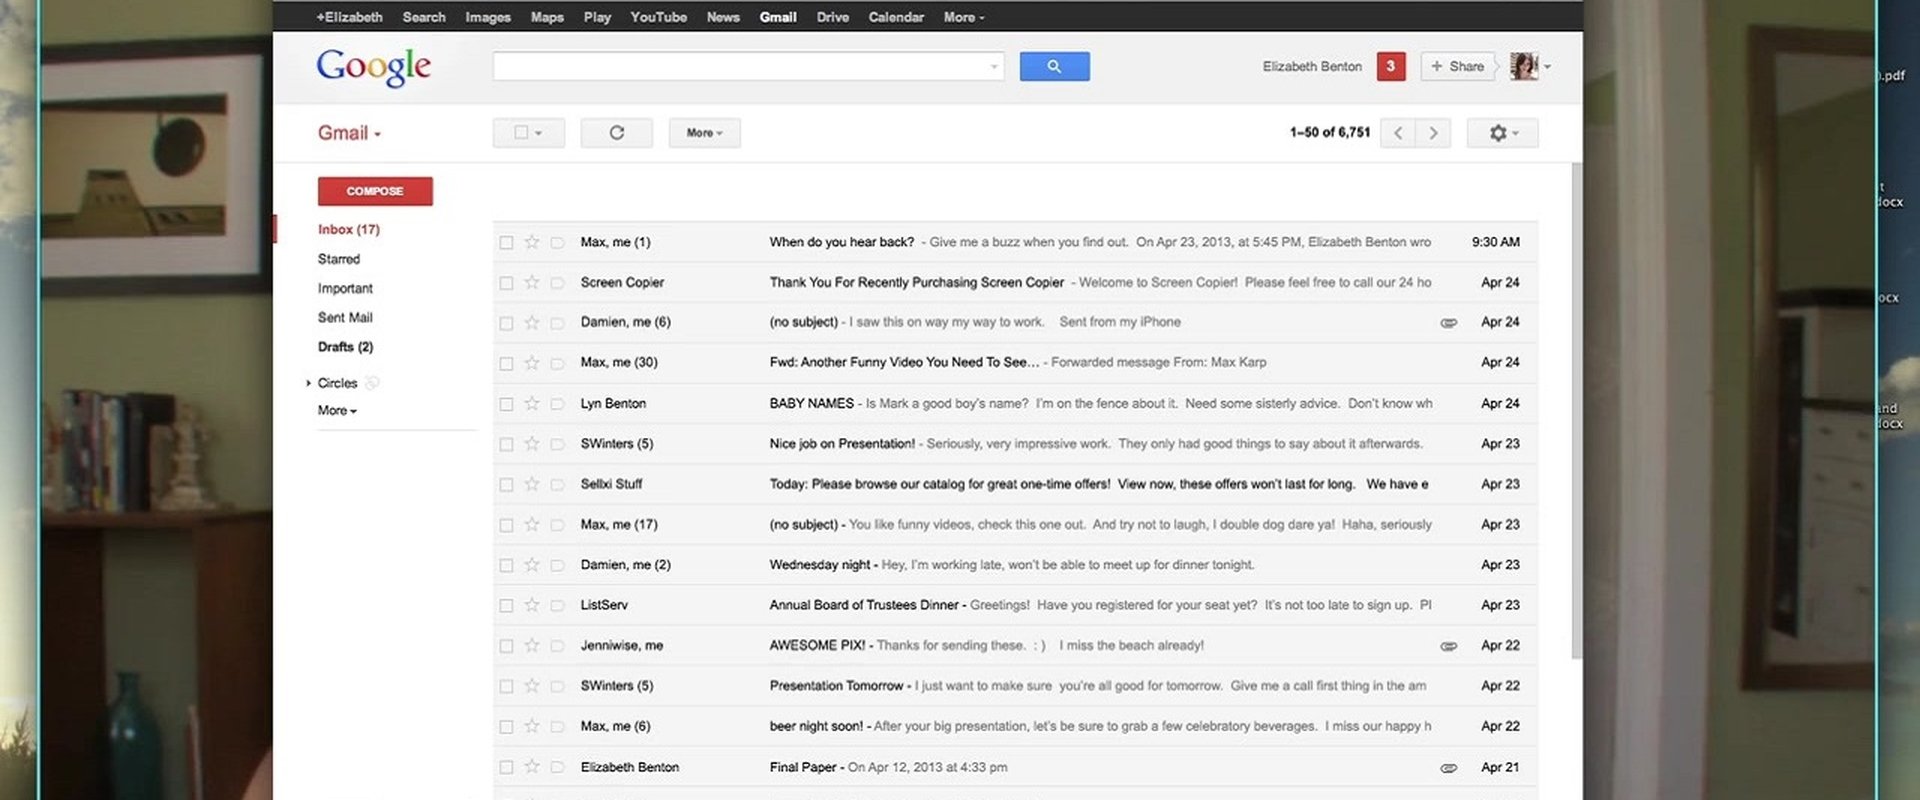Click importance marker on 'beer night soon!' email

558,727
